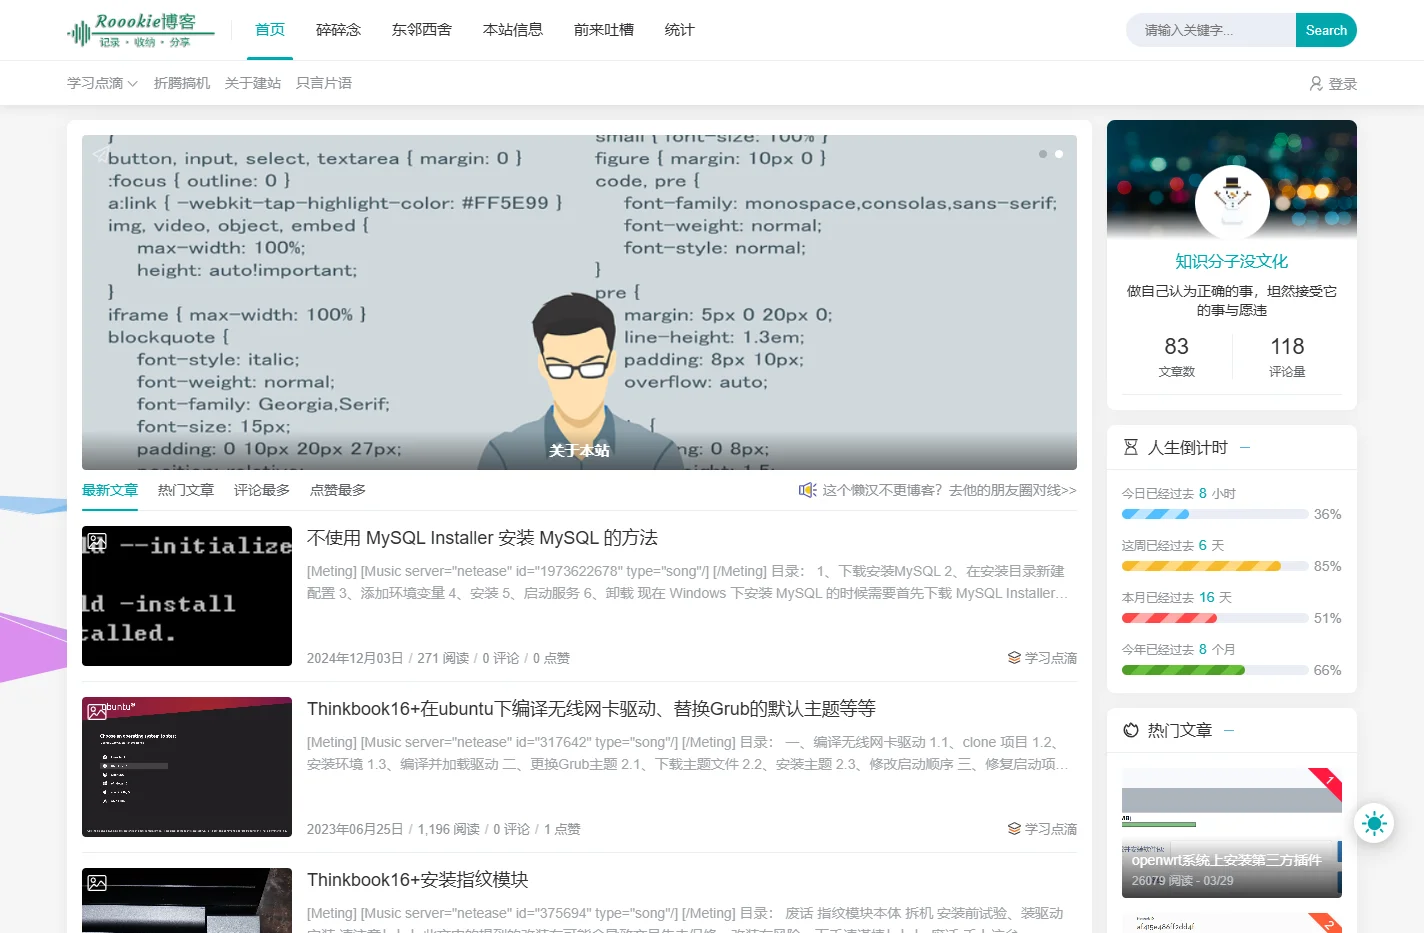Click this month's 51% red progress bar
The height and width of the screenshot is (933, 1424).
[1215, 618]
